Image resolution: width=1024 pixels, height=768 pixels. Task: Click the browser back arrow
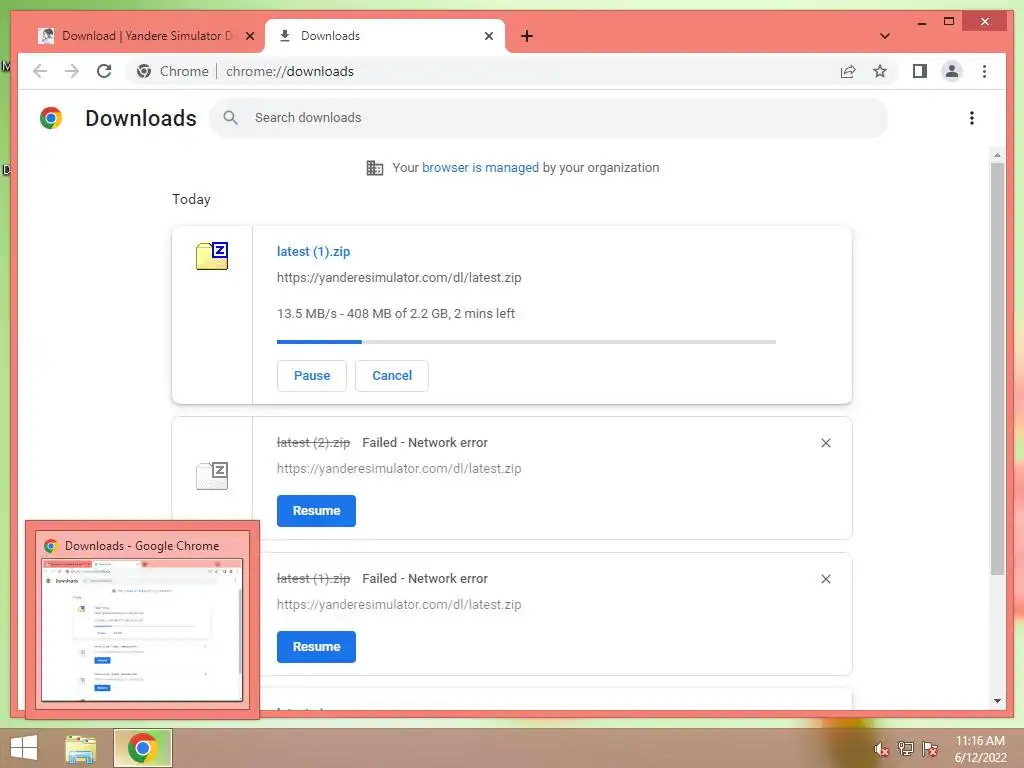point(40,71)
